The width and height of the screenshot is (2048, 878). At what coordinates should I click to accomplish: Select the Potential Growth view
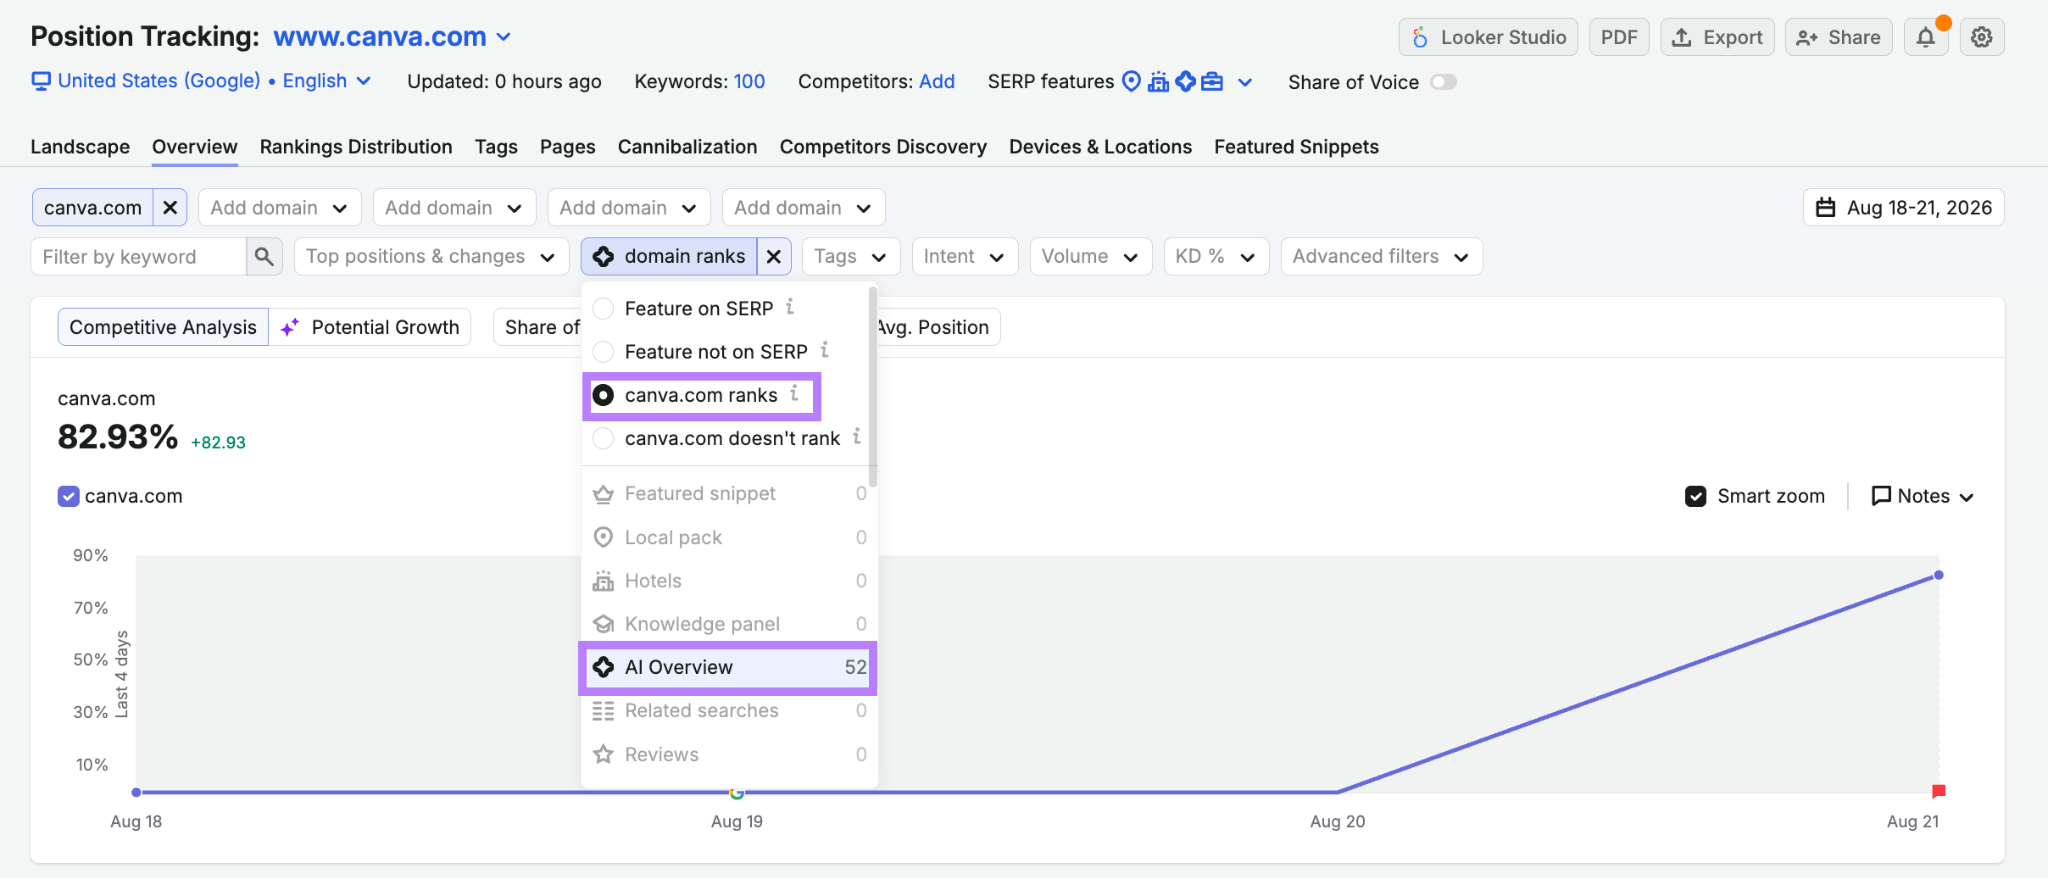click(370, 327)
